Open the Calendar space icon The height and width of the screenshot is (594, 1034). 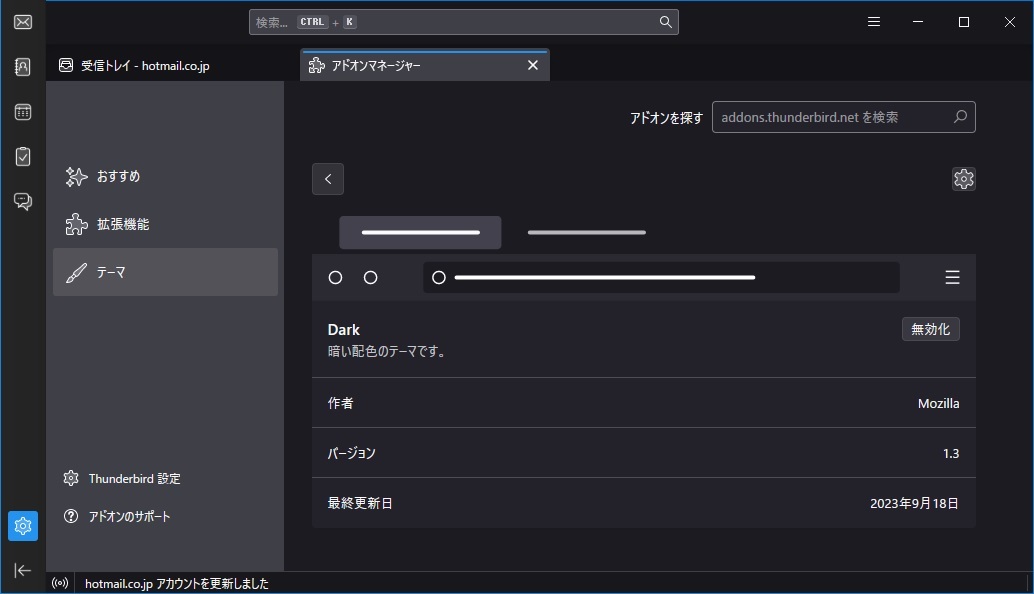[x=22, y=112]
